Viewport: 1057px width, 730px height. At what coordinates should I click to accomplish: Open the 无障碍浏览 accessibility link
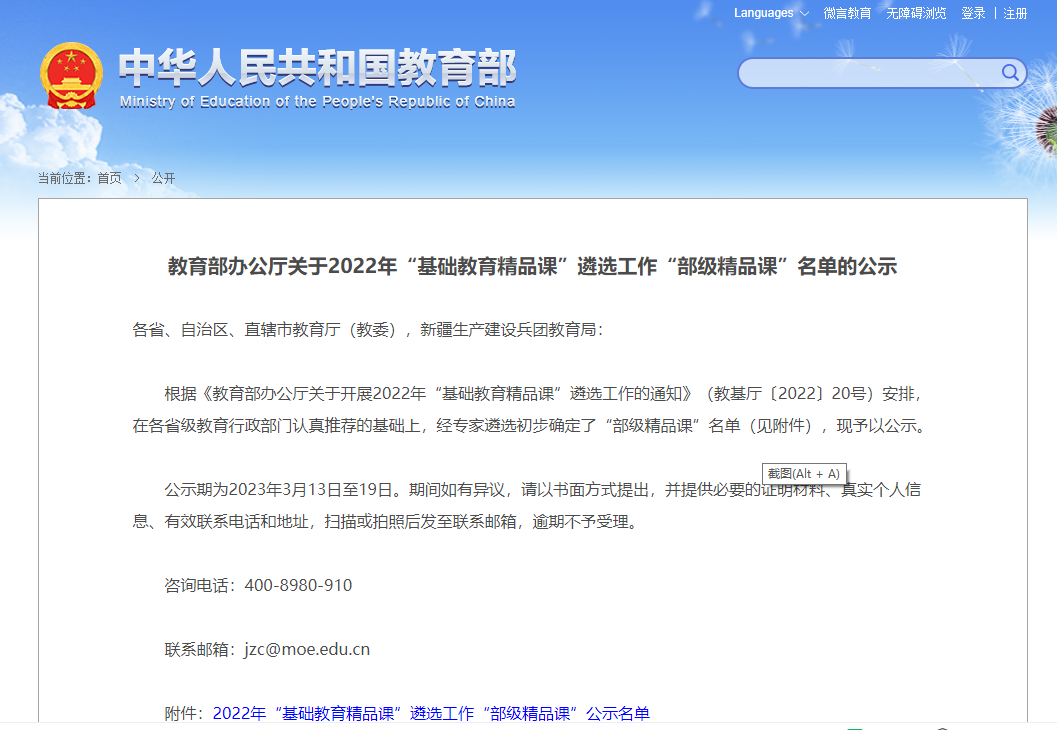click(916, 13)
